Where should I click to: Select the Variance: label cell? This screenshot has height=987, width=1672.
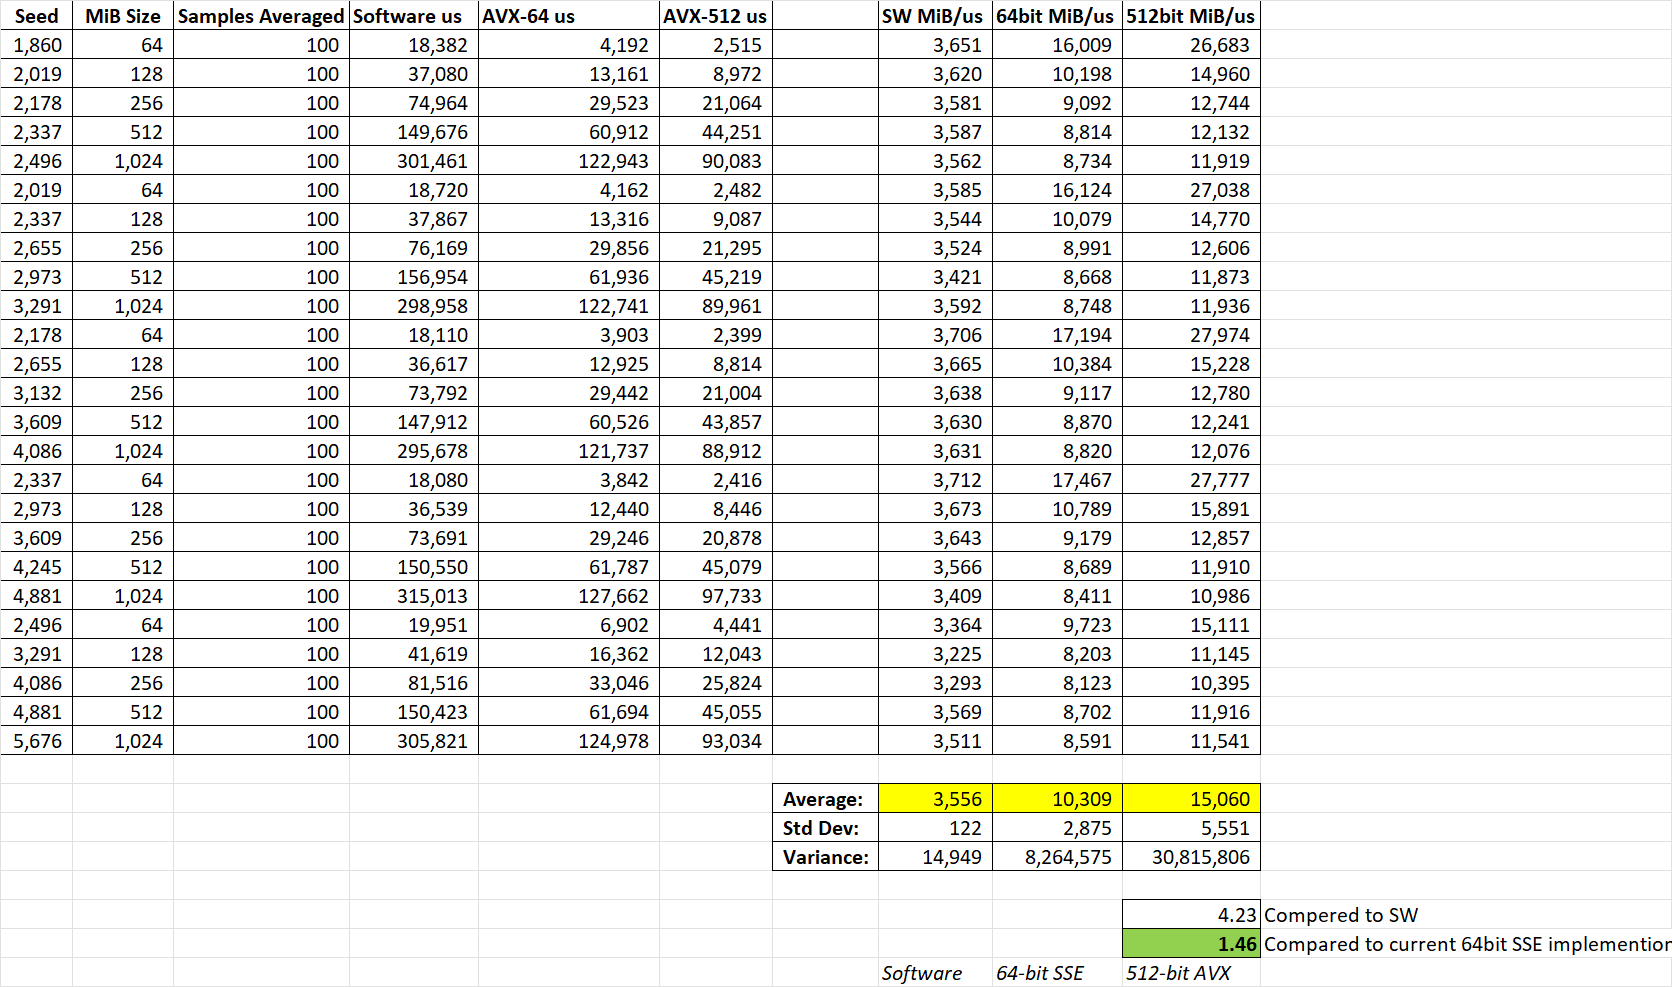(824, 857)
